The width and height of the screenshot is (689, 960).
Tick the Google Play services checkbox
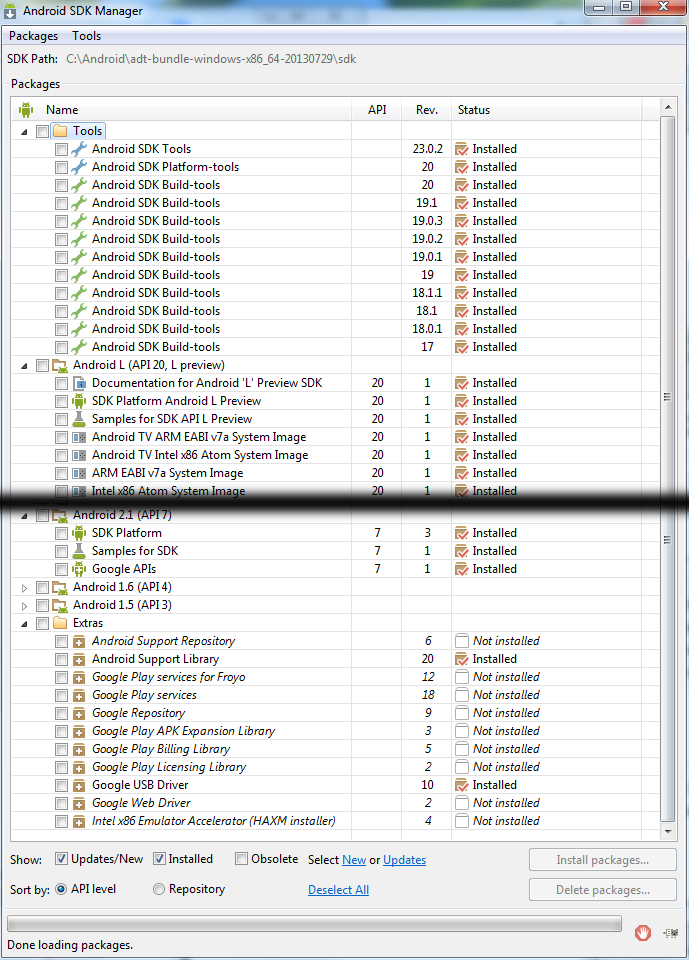pyautogui.click(x=62, y=695)
